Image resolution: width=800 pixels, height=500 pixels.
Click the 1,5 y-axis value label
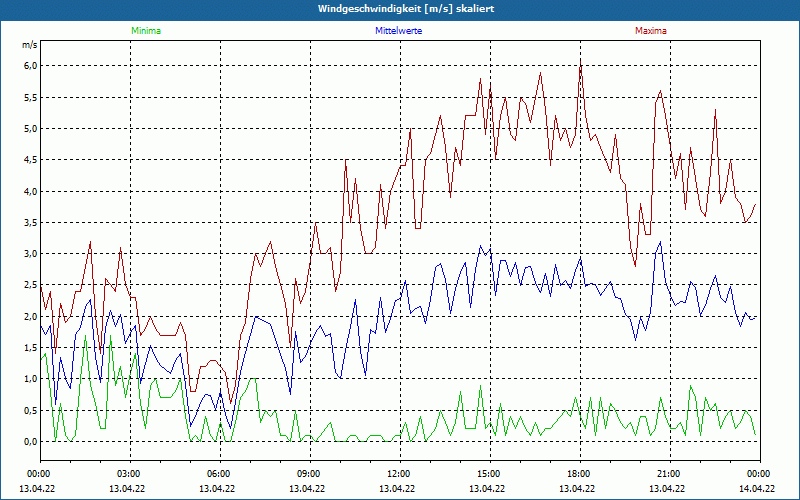click(x=29, y=348)
